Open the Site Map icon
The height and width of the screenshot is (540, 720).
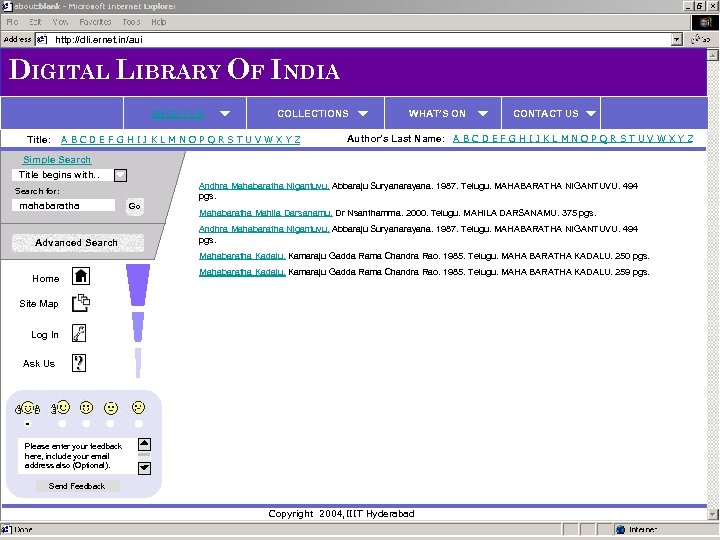point(81,303)
